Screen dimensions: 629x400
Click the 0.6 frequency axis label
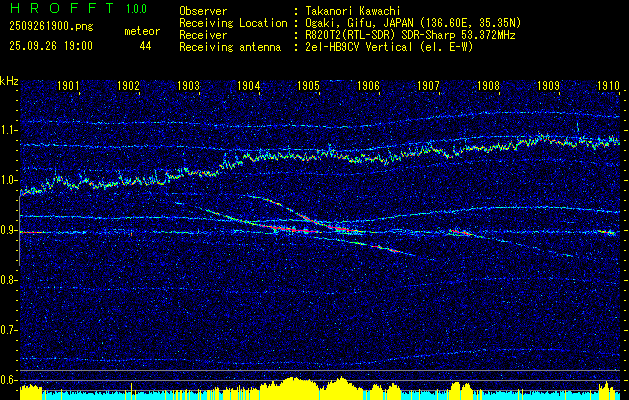(9, 380)
